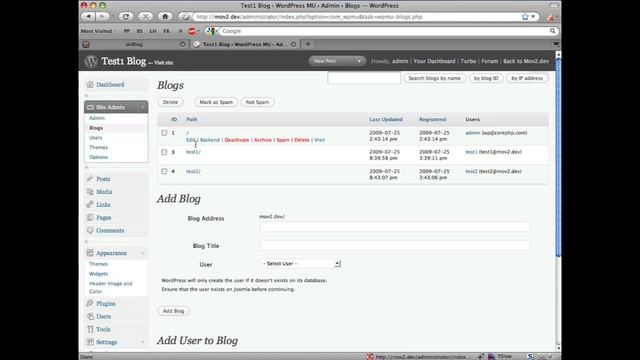This screenshot has height=360, width=640.
Task: Click Search blogs by name button
Action: coord(434,78)
